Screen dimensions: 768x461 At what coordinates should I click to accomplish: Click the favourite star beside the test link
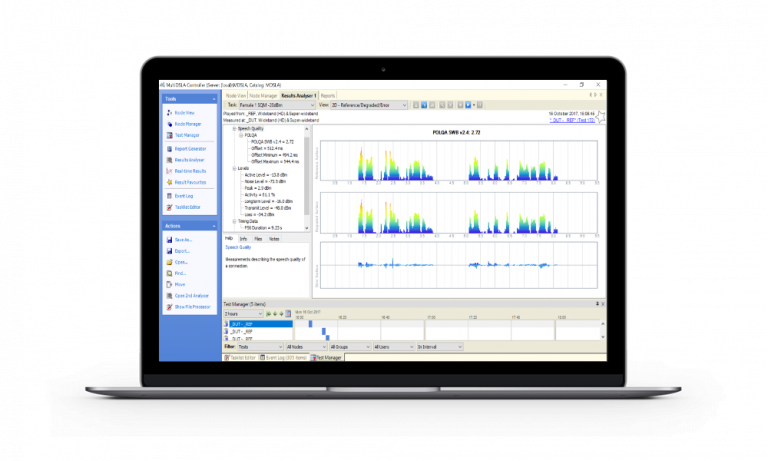600,117
